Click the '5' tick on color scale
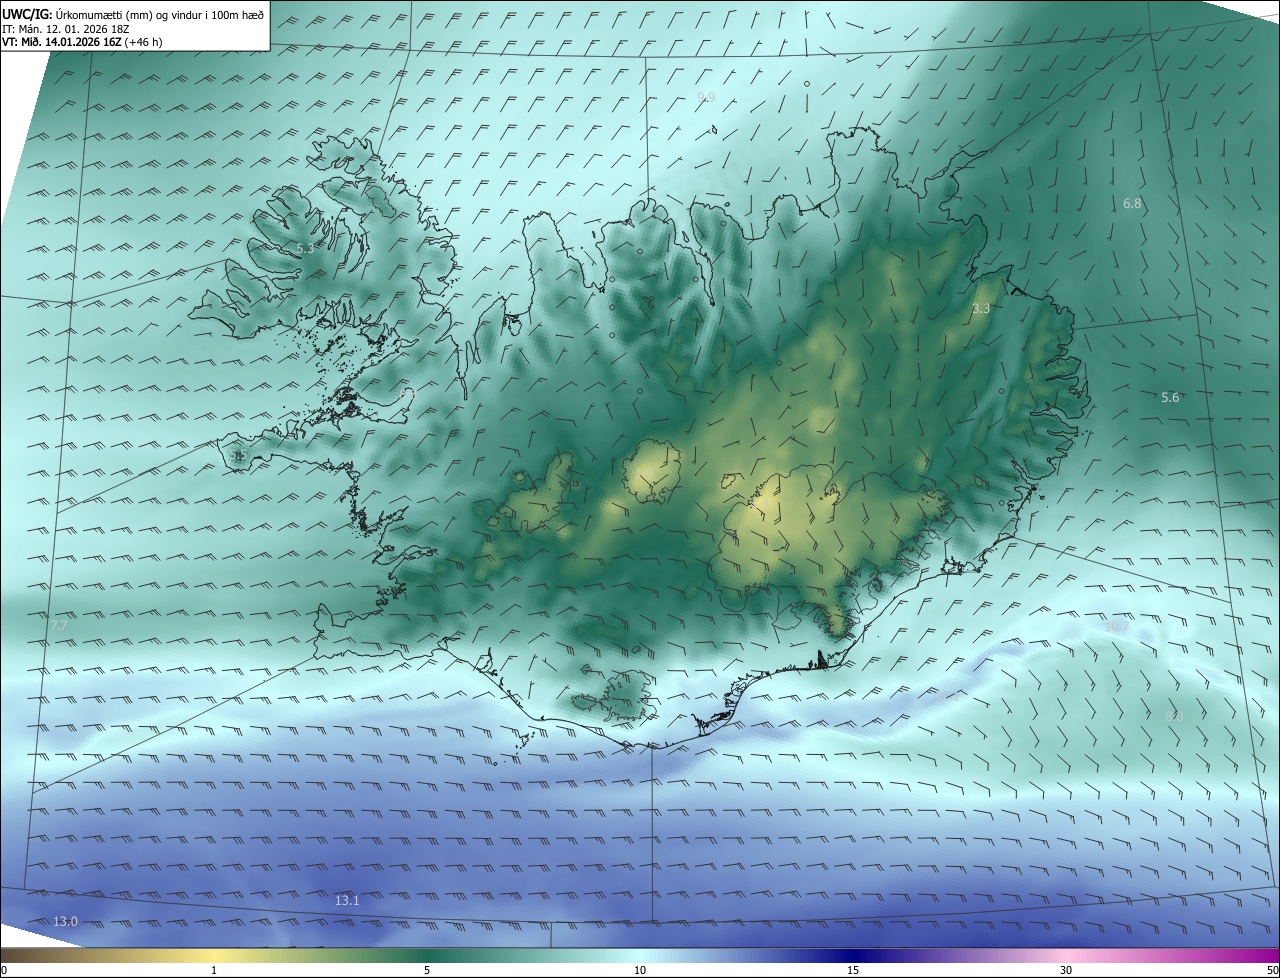The image size is (1280, 978). tap(427, 970)
